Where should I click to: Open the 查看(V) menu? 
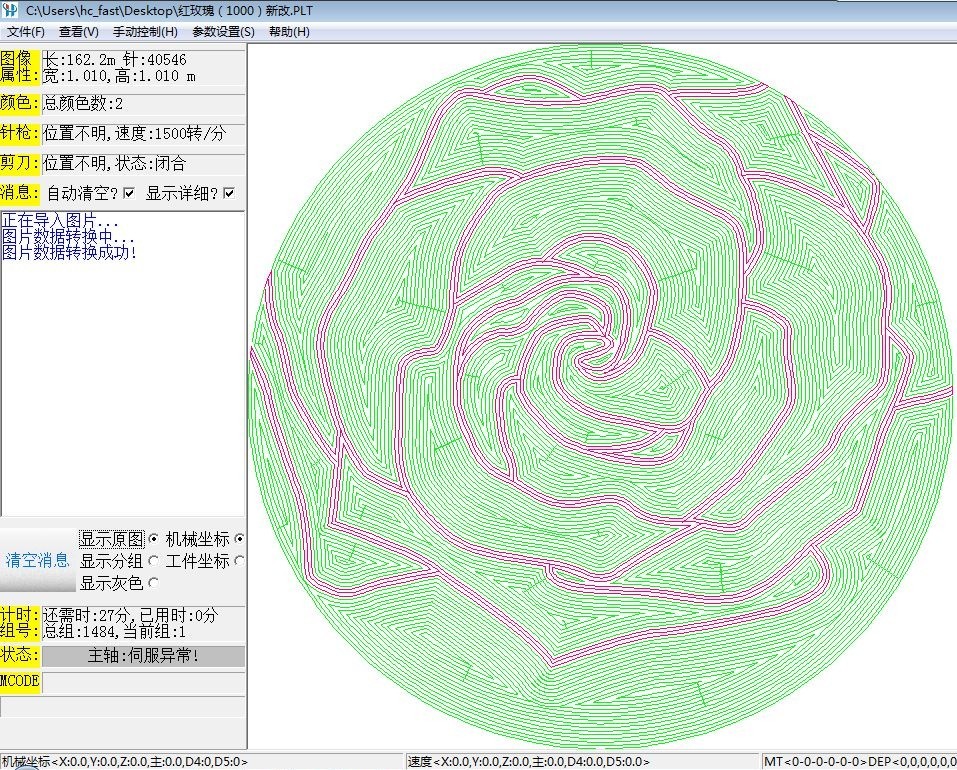point(79,32)
